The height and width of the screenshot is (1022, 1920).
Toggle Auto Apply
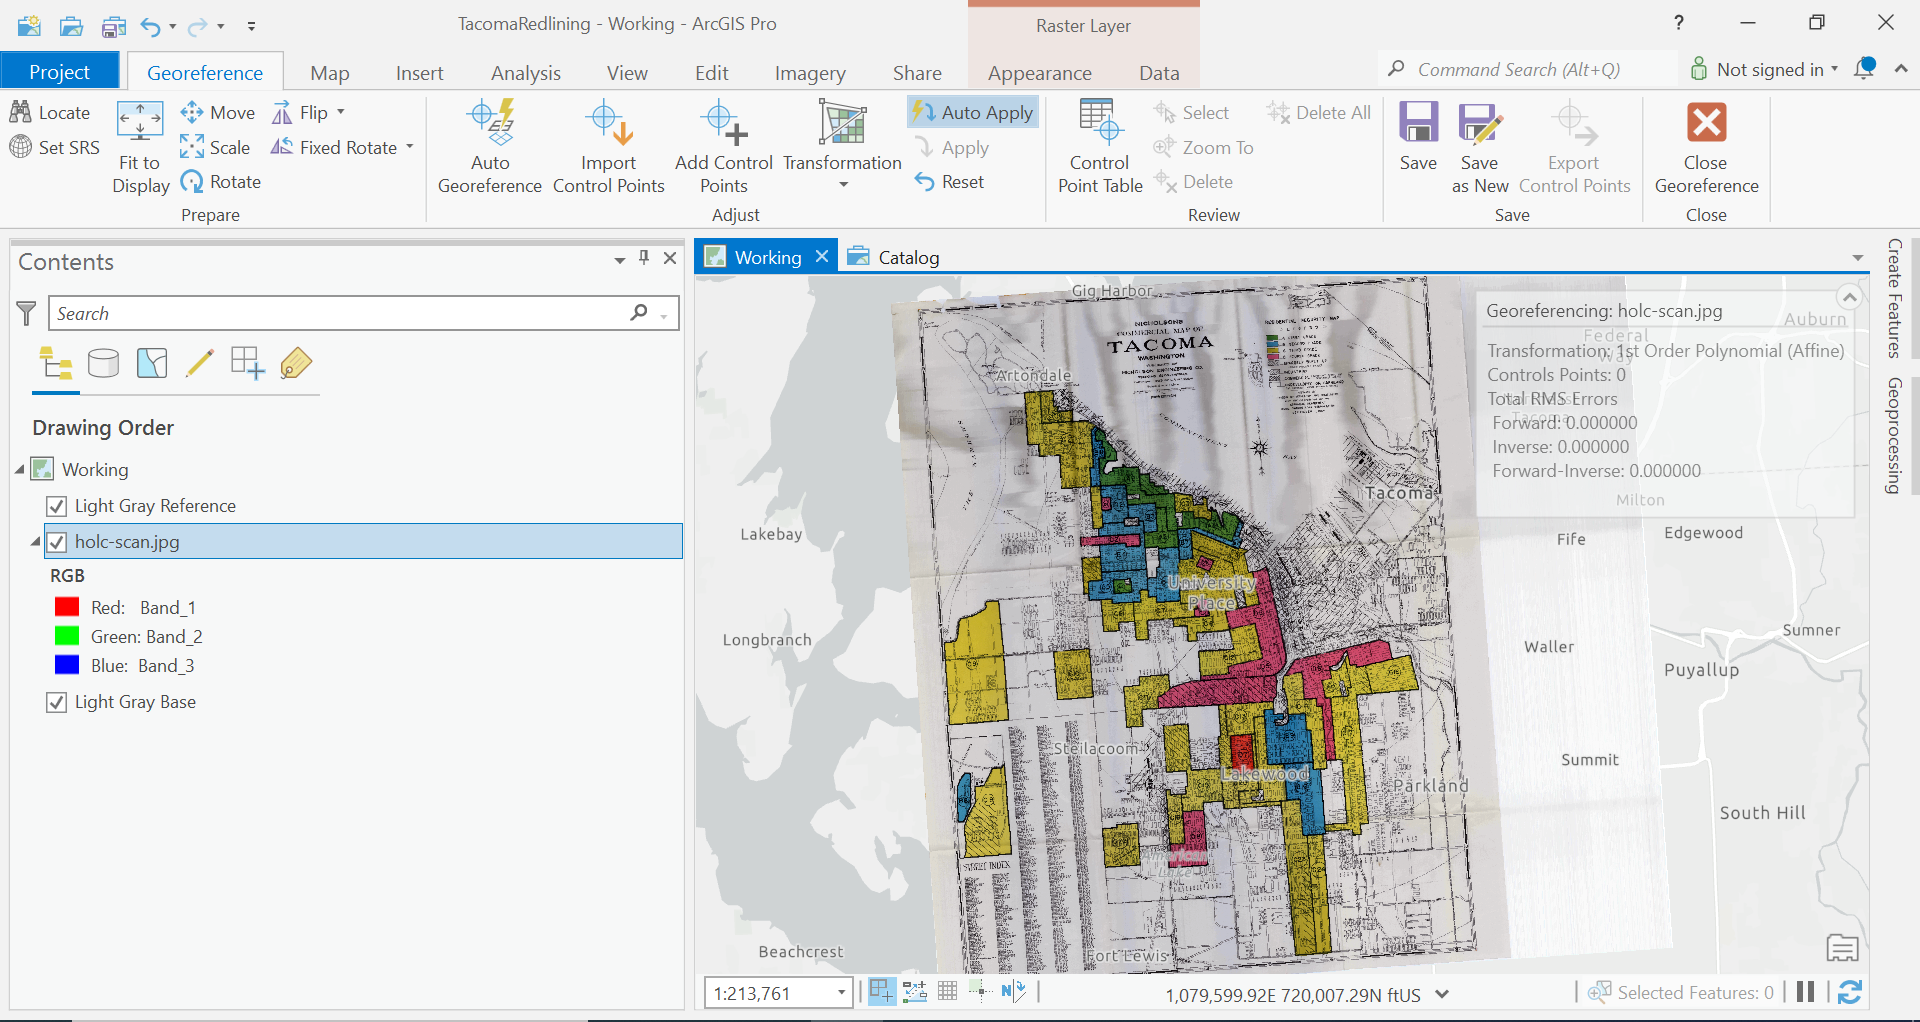pyautogui.click(x=973, y=112)
